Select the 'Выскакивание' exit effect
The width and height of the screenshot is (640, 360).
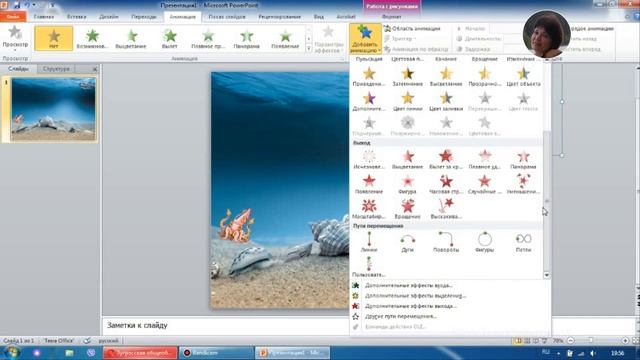pyautogui.click(x=446, y=209)
